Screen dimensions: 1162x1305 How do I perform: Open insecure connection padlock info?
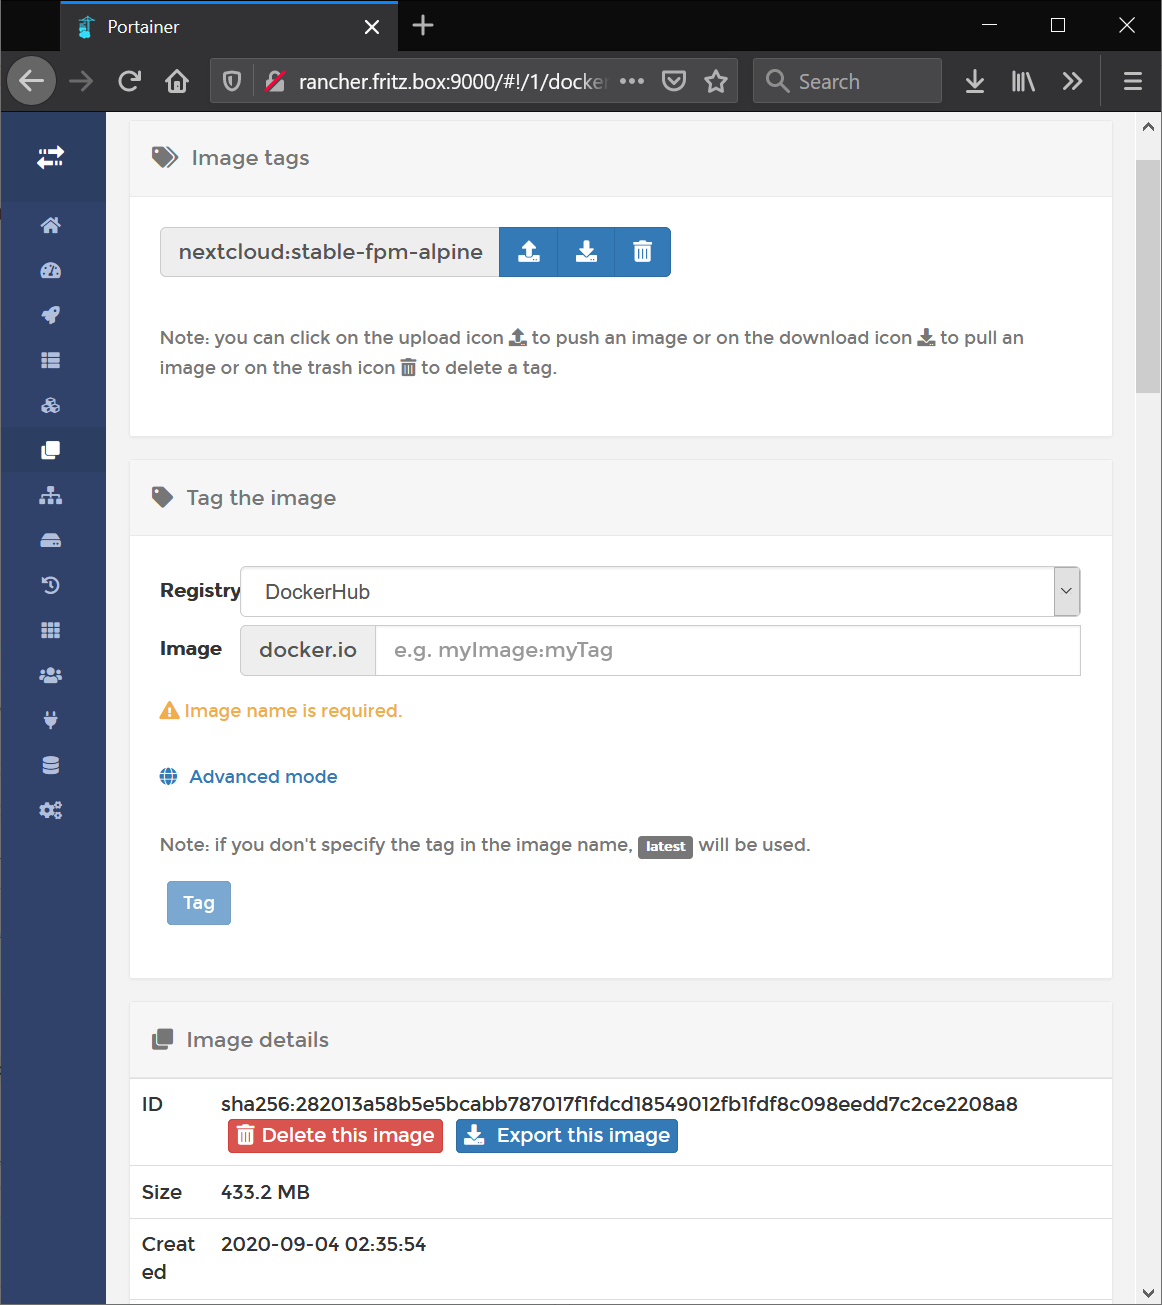275,81
